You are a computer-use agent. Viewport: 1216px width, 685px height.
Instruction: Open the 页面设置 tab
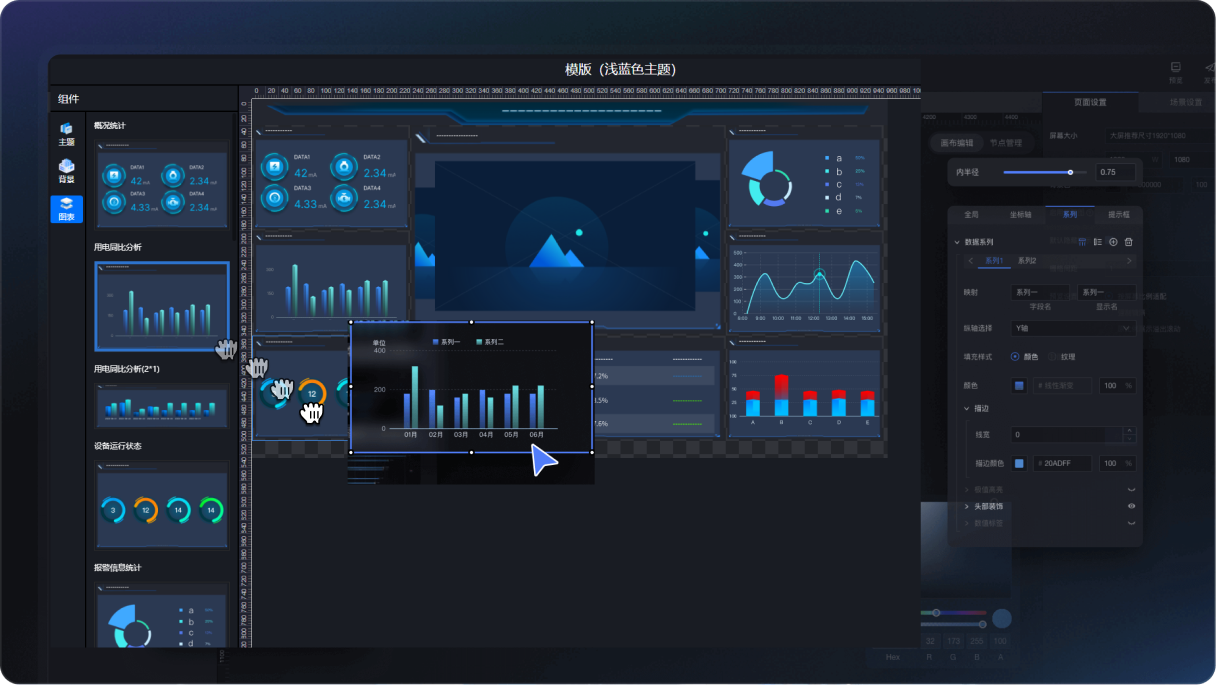pos(1090,102)
